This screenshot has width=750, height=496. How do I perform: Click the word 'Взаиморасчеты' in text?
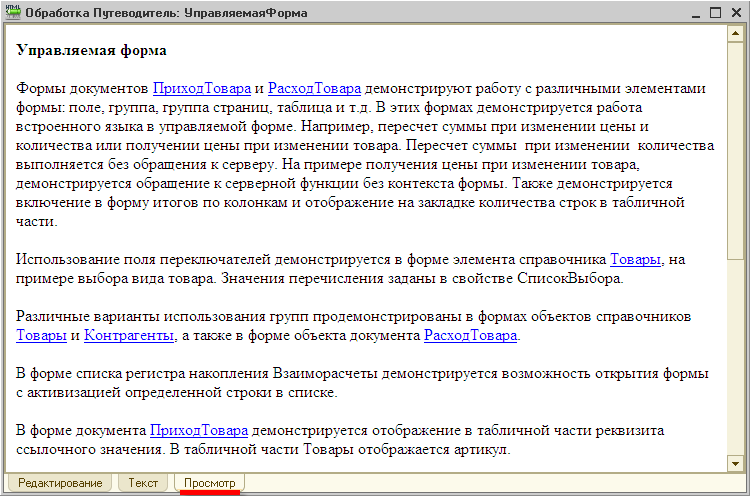click(x=325, y=373)
